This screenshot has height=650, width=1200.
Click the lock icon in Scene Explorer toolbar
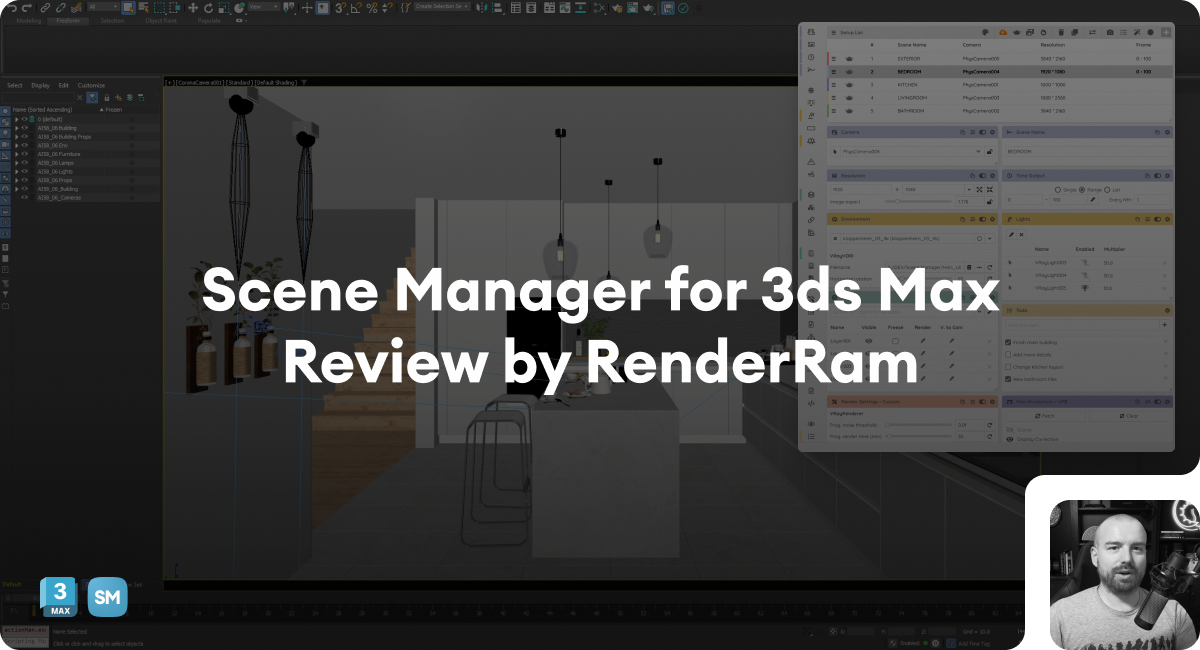107,98
